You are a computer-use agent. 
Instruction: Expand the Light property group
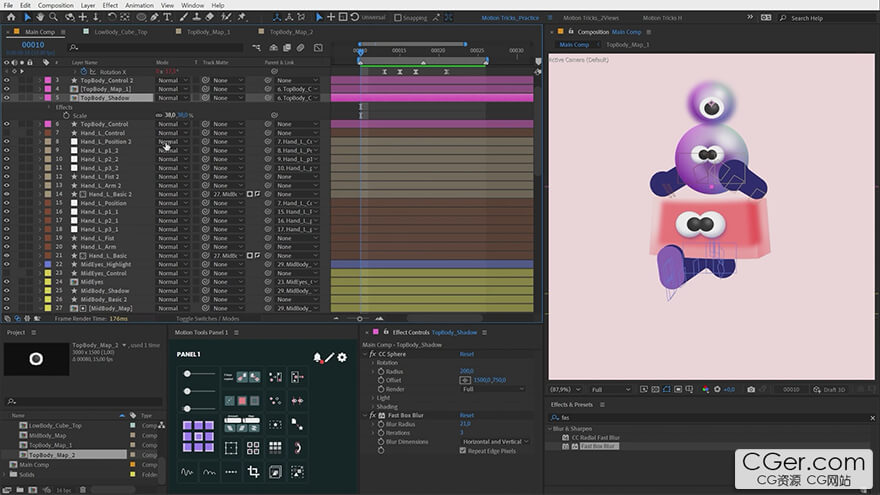point(373,398)
